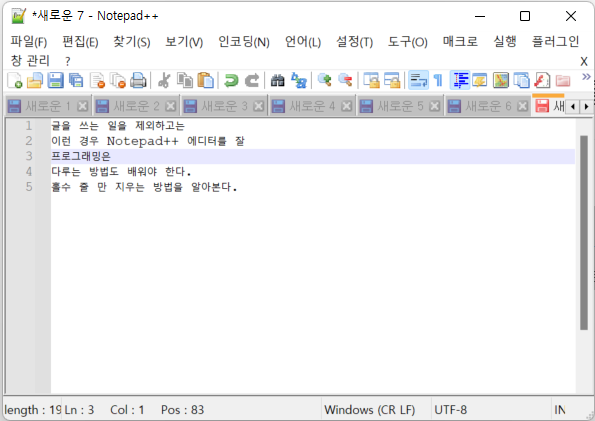Close the document with menu bar X
The height and width of the screenshot is (421, 595).
coord(584,61)
